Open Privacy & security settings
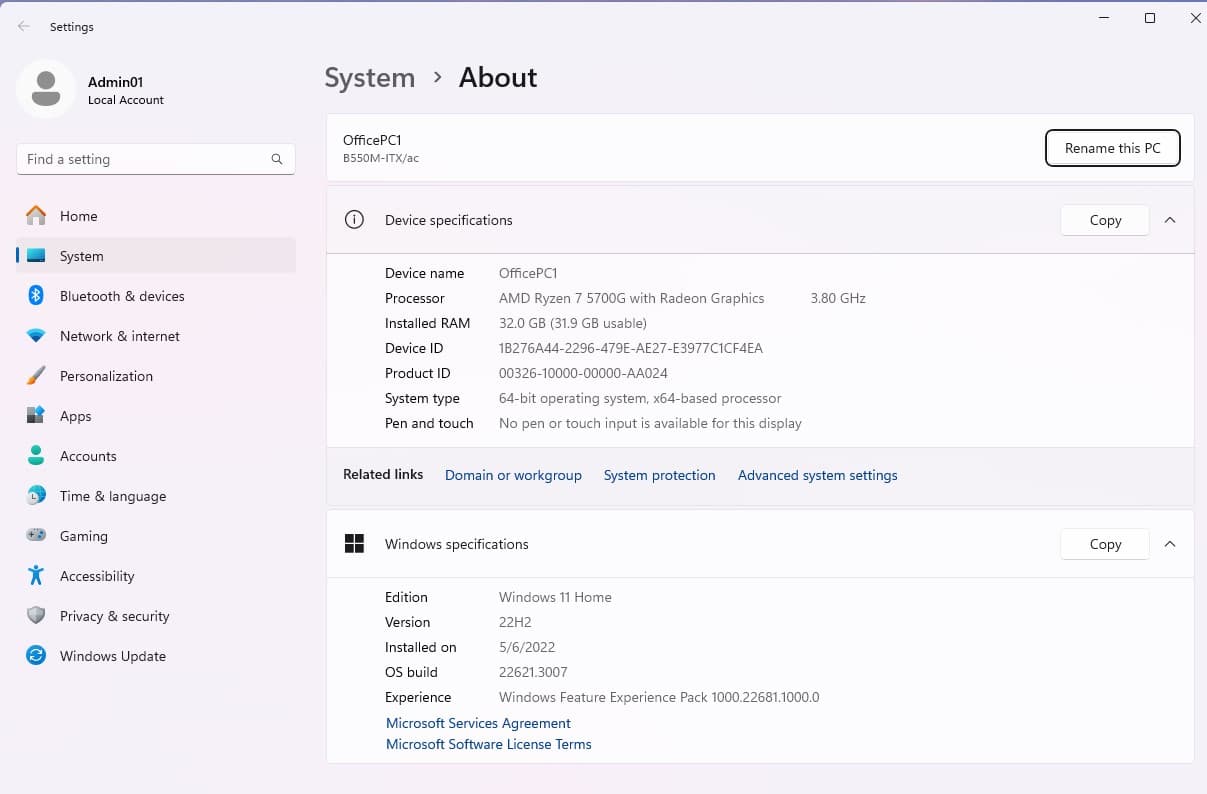This screenshot has width=1207, height=794. (x=156, y=616)
